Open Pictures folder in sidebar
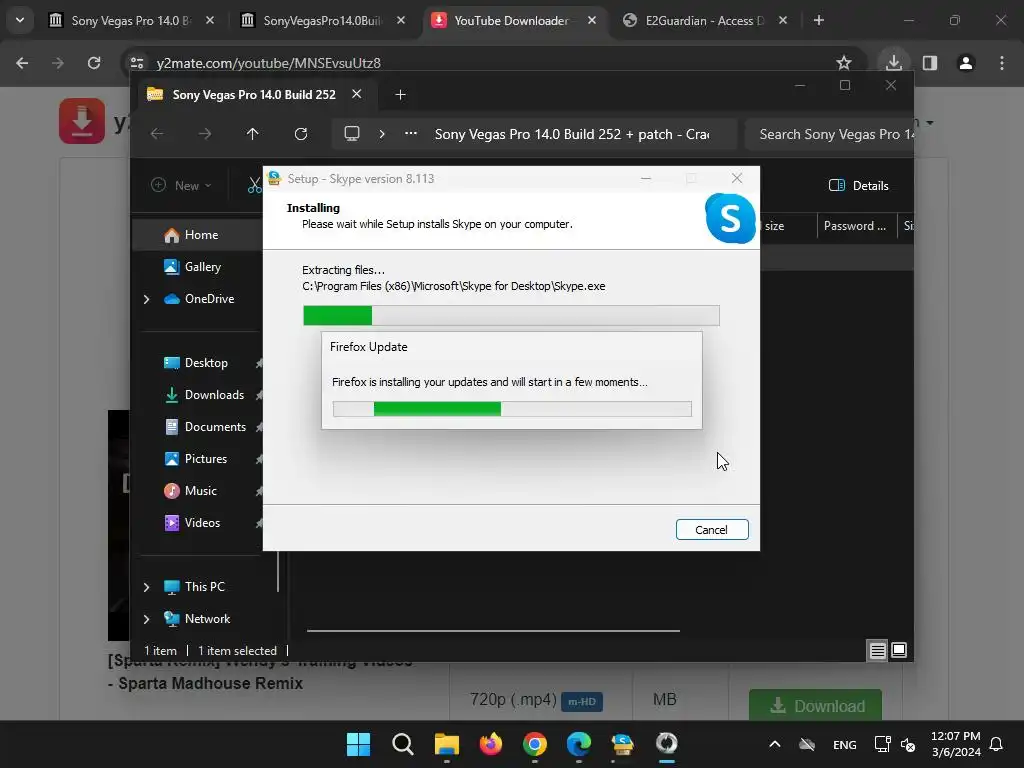The width and height of the screenshot is (1024, 768). (x=195, y=459)
